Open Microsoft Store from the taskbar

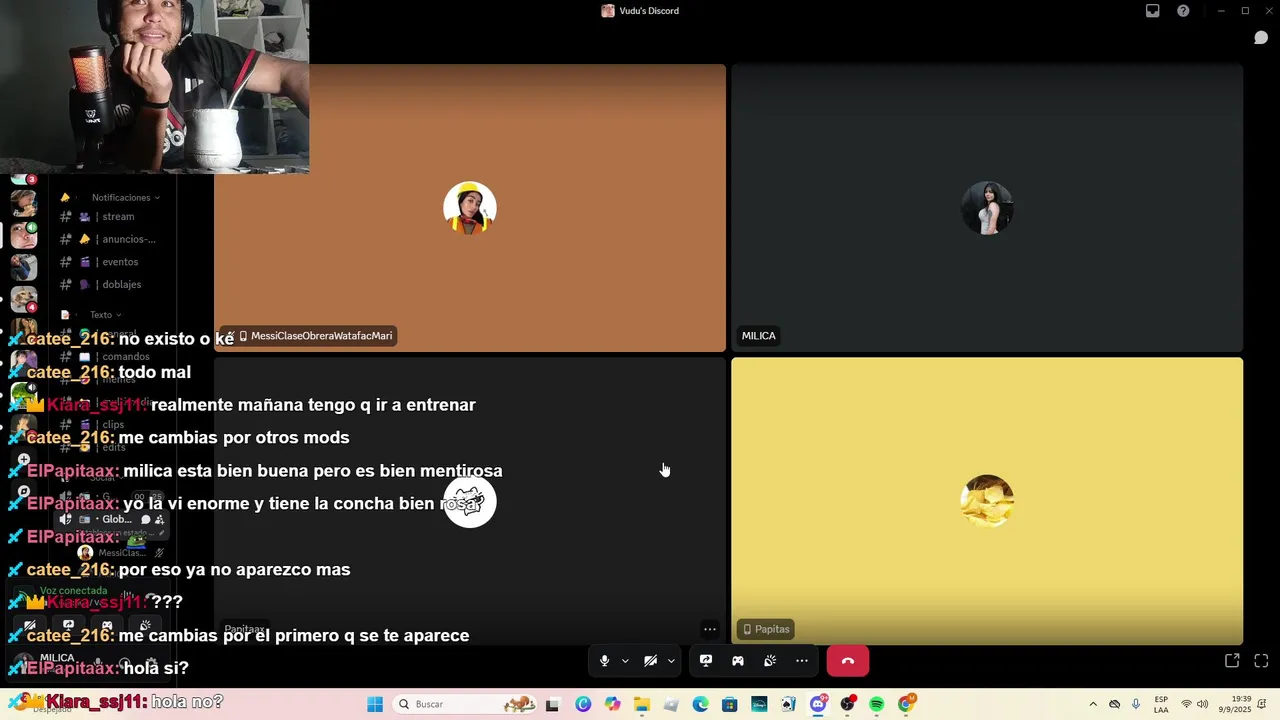coord(730,704)
